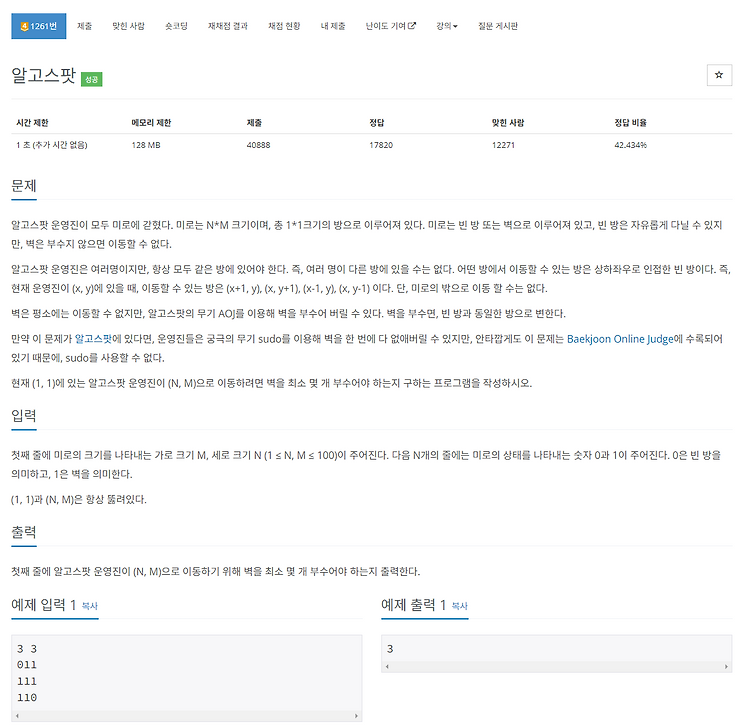Click the 정답 비율 column header
The width and height of the screenshot is (750, 727).
630,123
